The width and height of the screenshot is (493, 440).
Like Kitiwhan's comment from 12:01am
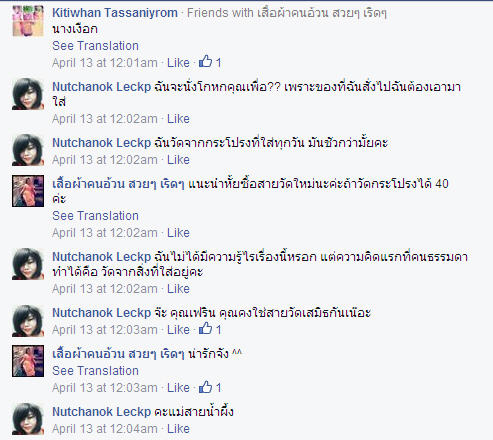pos(178,63)
